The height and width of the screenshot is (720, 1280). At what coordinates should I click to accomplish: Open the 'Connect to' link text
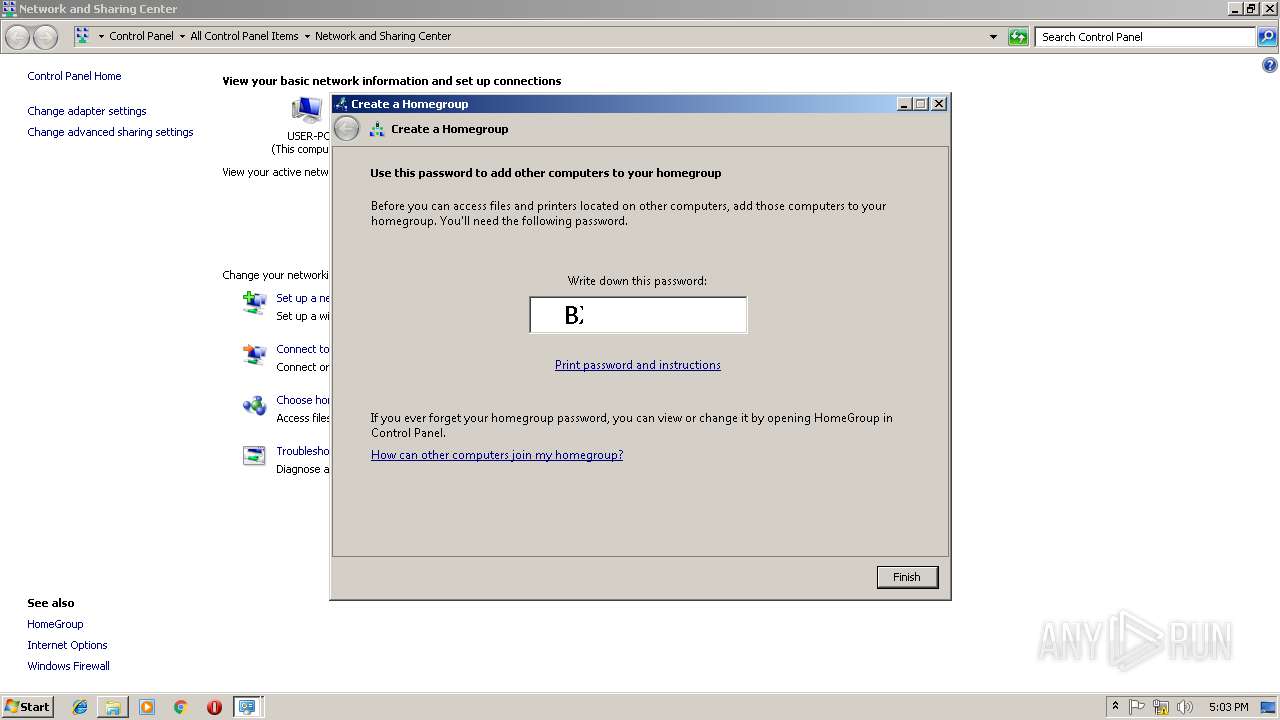(303, 349)
